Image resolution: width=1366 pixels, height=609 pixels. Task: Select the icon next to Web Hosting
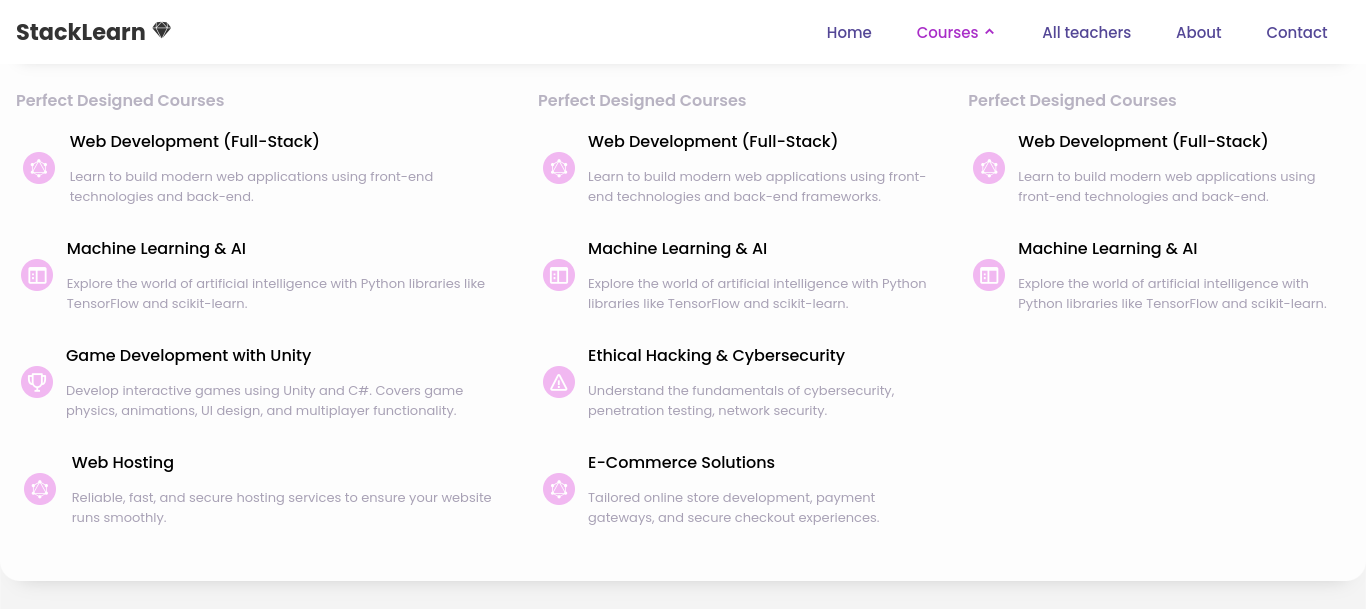(40, 489)
